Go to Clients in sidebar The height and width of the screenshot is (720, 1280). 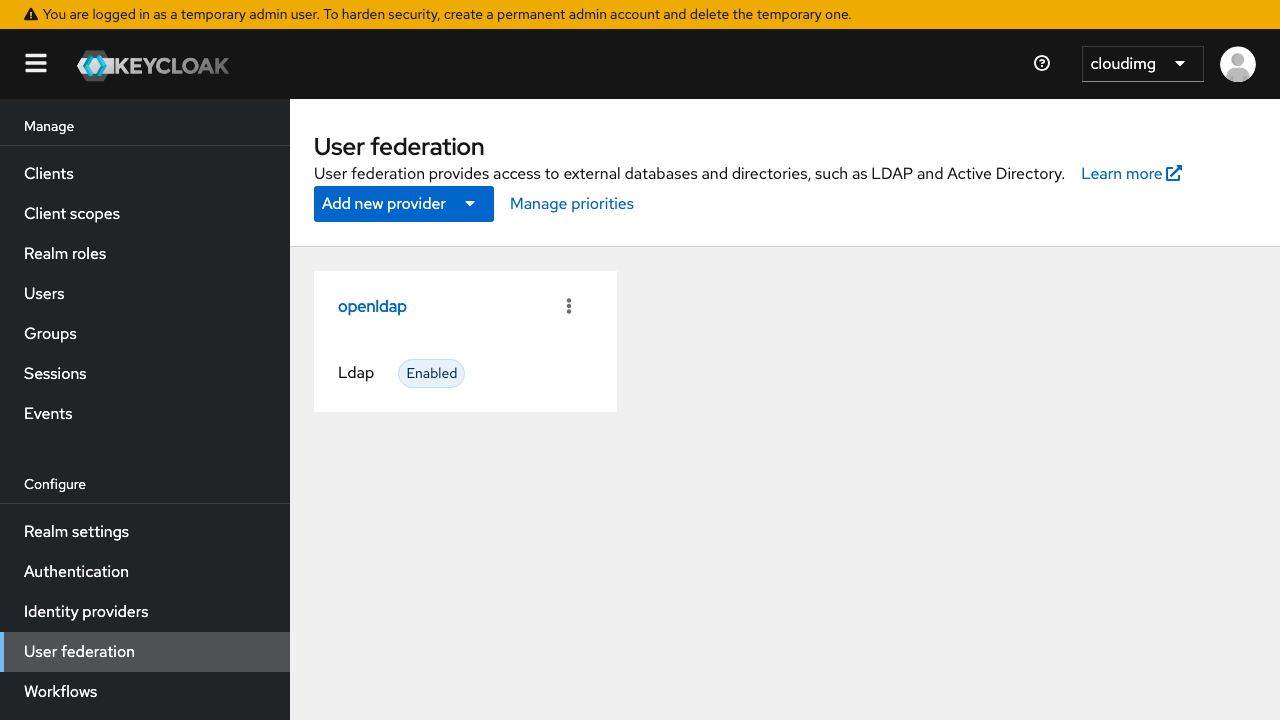[145, 174]
